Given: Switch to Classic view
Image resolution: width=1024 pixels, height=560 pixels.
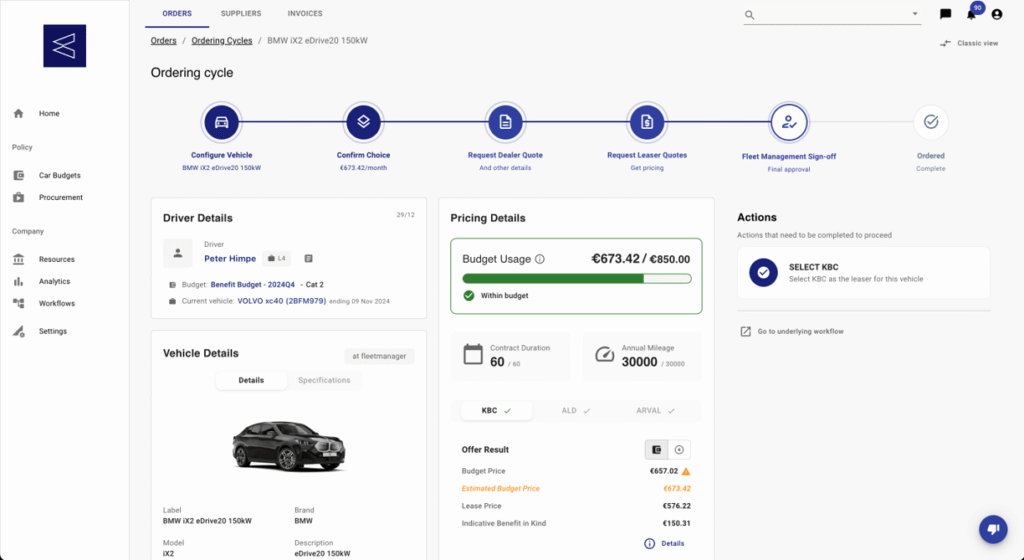Looking at the screenshot, I should pos(969,43).
